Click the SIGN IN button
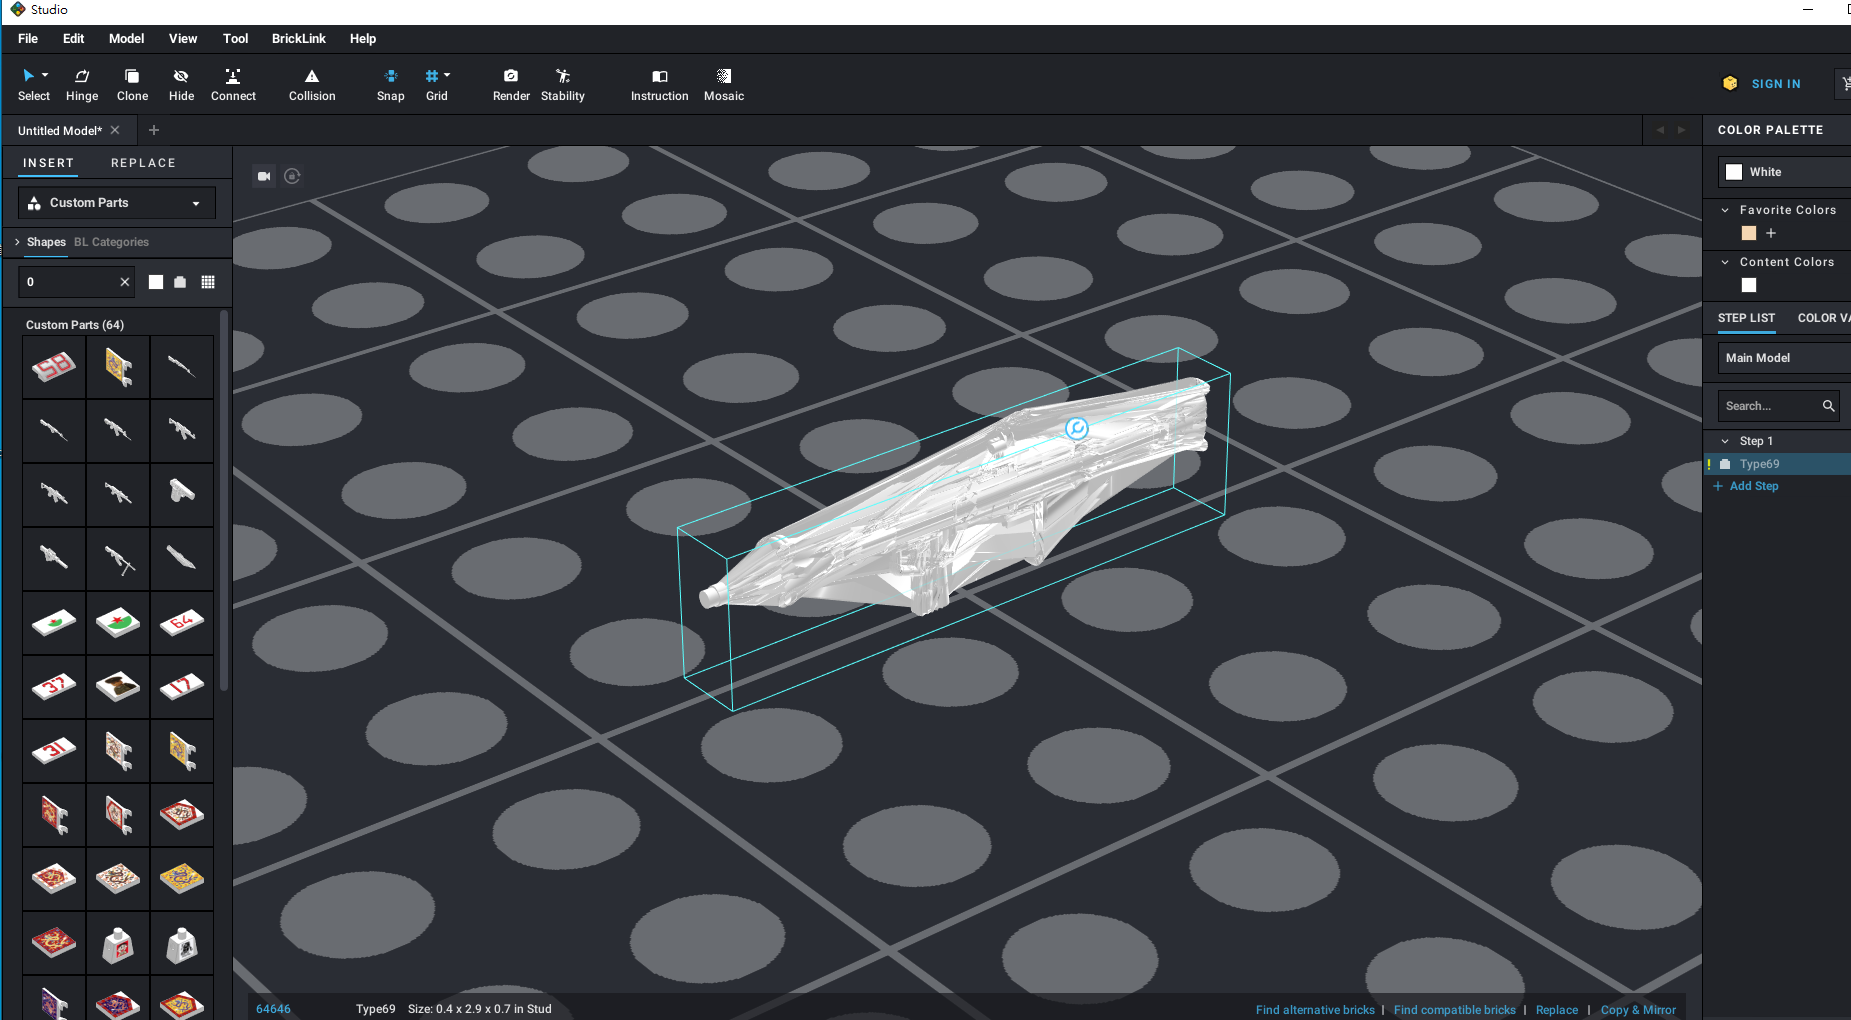 coord(1775,84)
